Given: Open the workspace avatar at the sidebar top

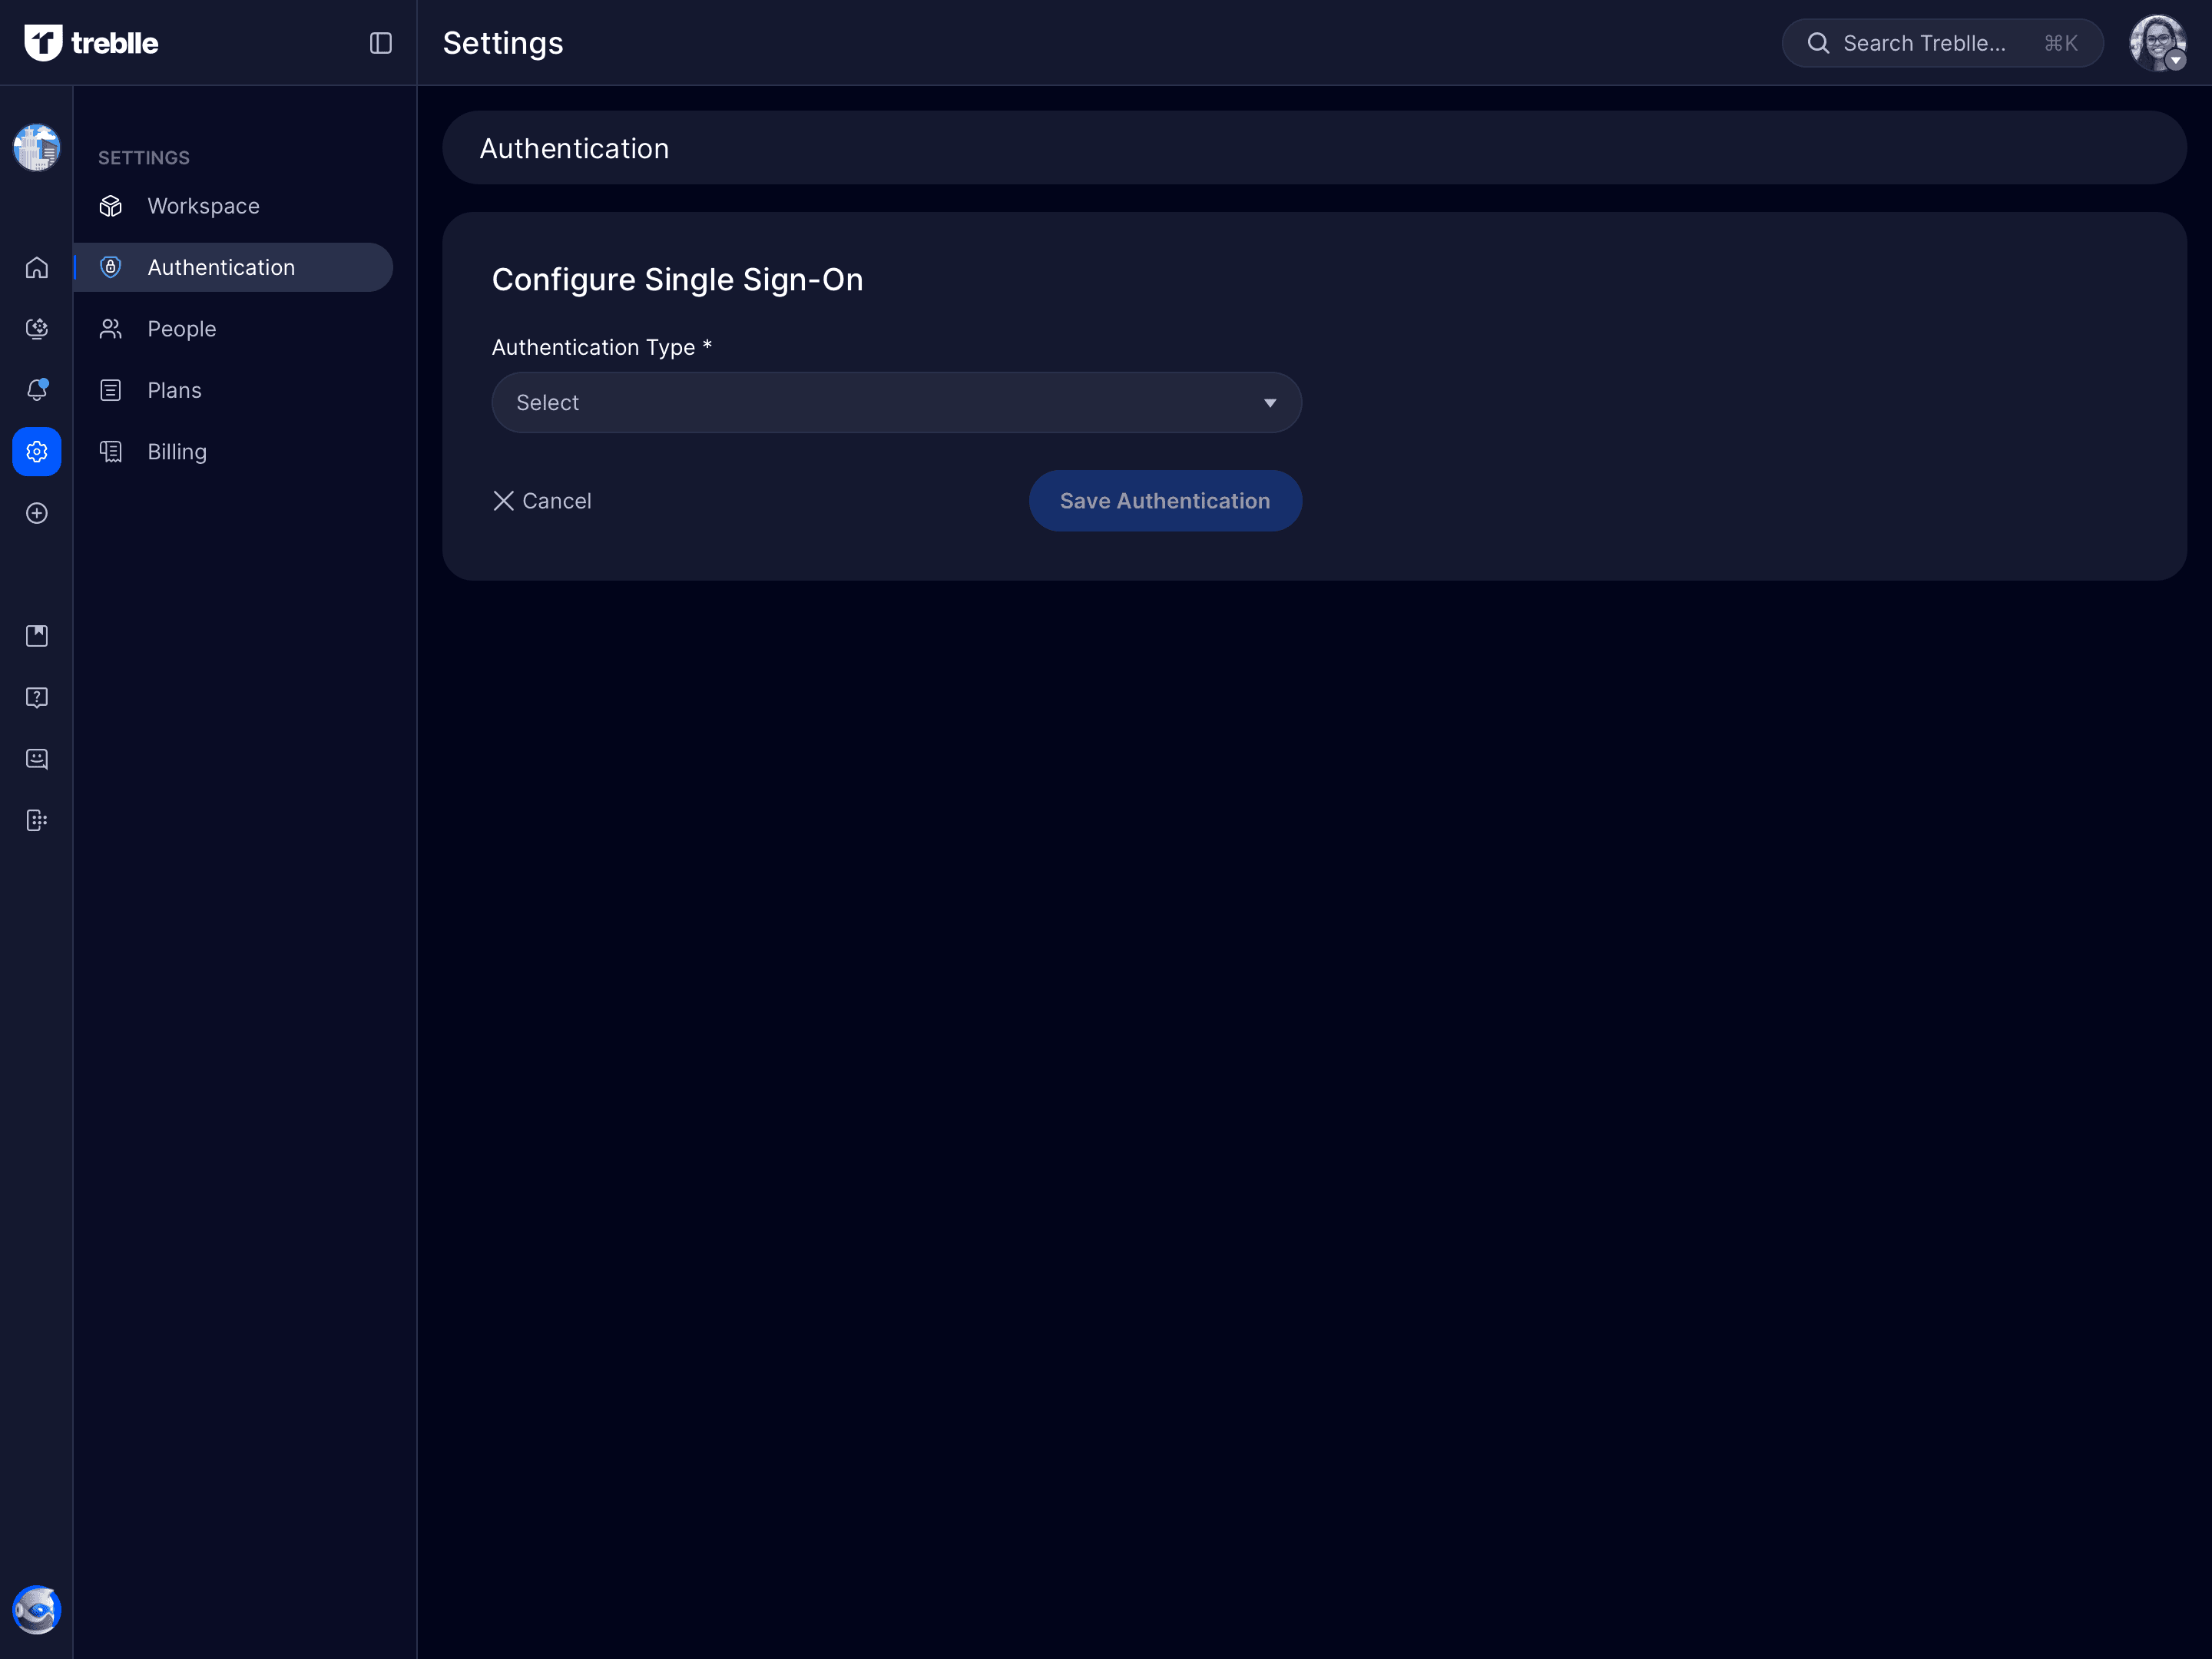Looking at the screenshot, I should (x=36, y=147).
